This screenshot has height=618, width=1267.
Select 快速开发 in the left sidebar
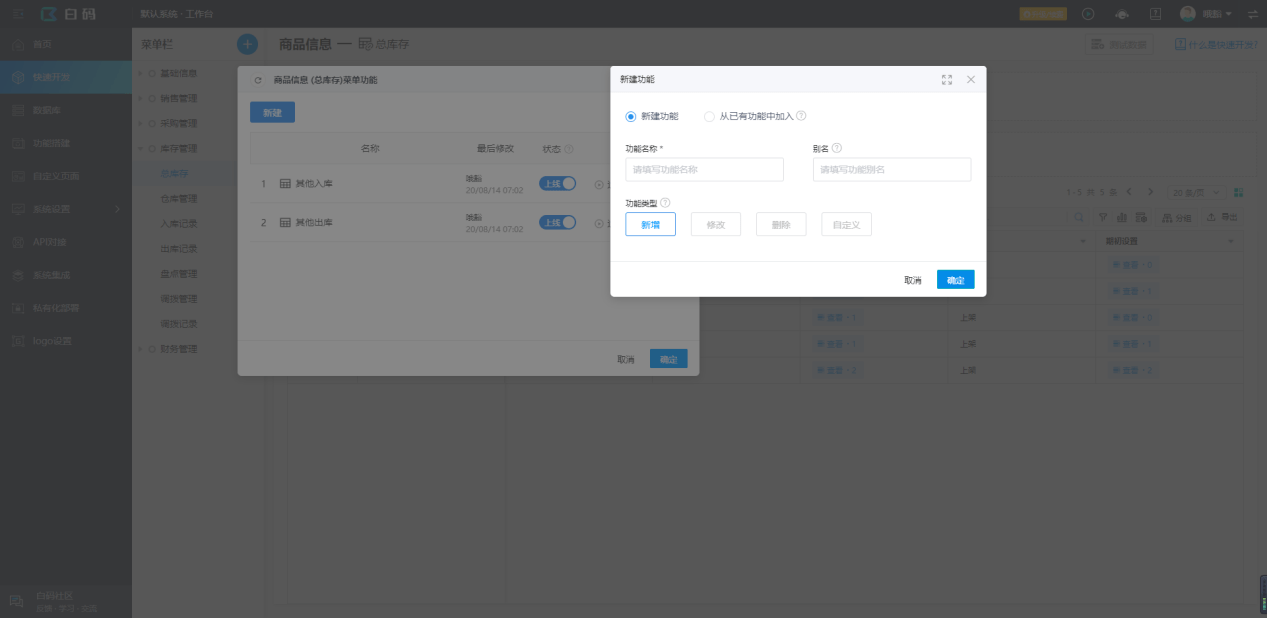[66, 77]
